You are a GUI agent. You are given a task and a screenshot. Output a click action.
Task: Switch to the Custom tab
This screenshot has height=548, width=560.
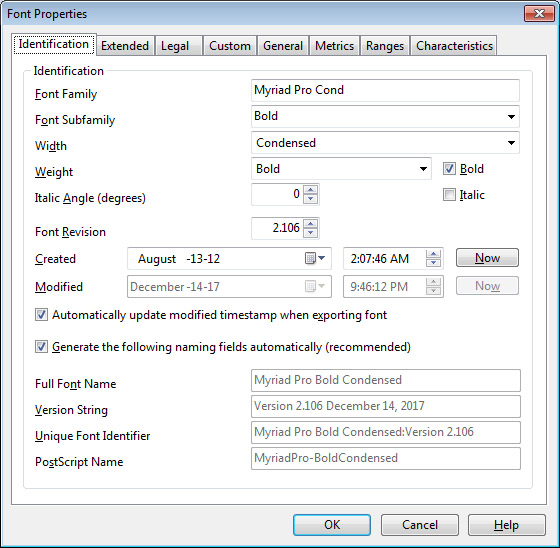click(230, 46)
